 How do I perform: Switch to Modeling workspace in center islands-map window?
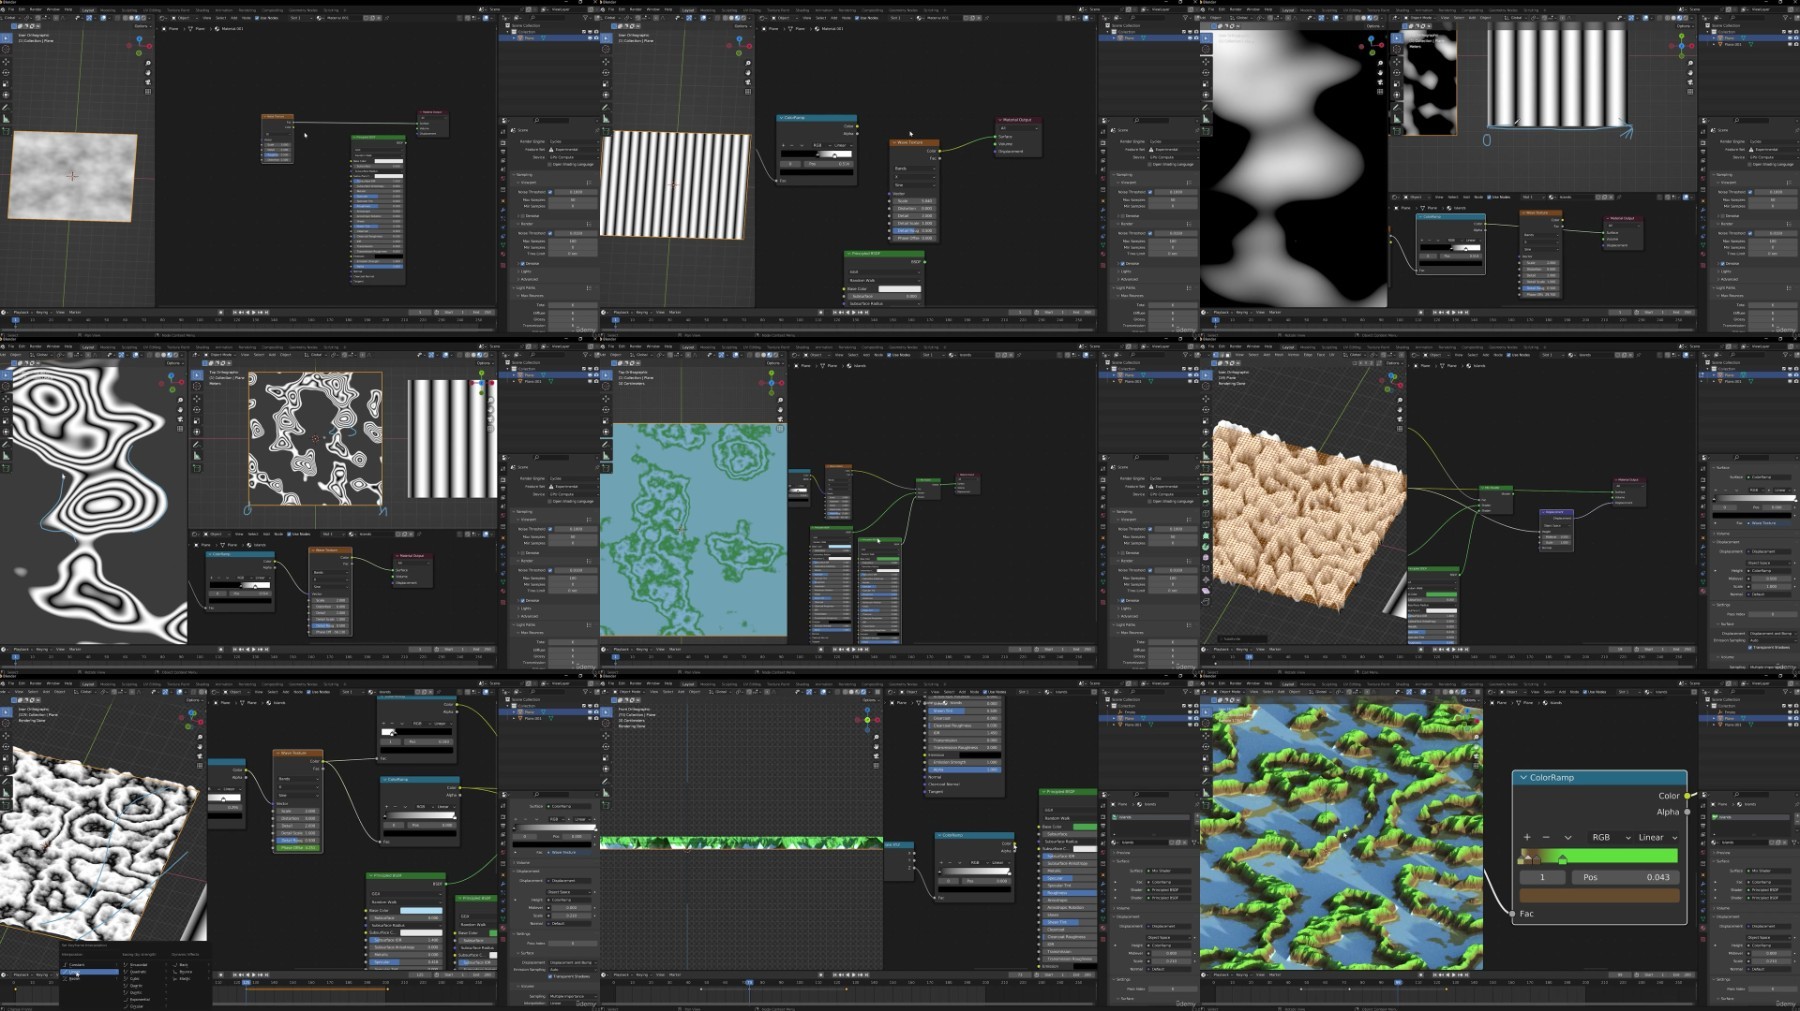coord(708,347)
